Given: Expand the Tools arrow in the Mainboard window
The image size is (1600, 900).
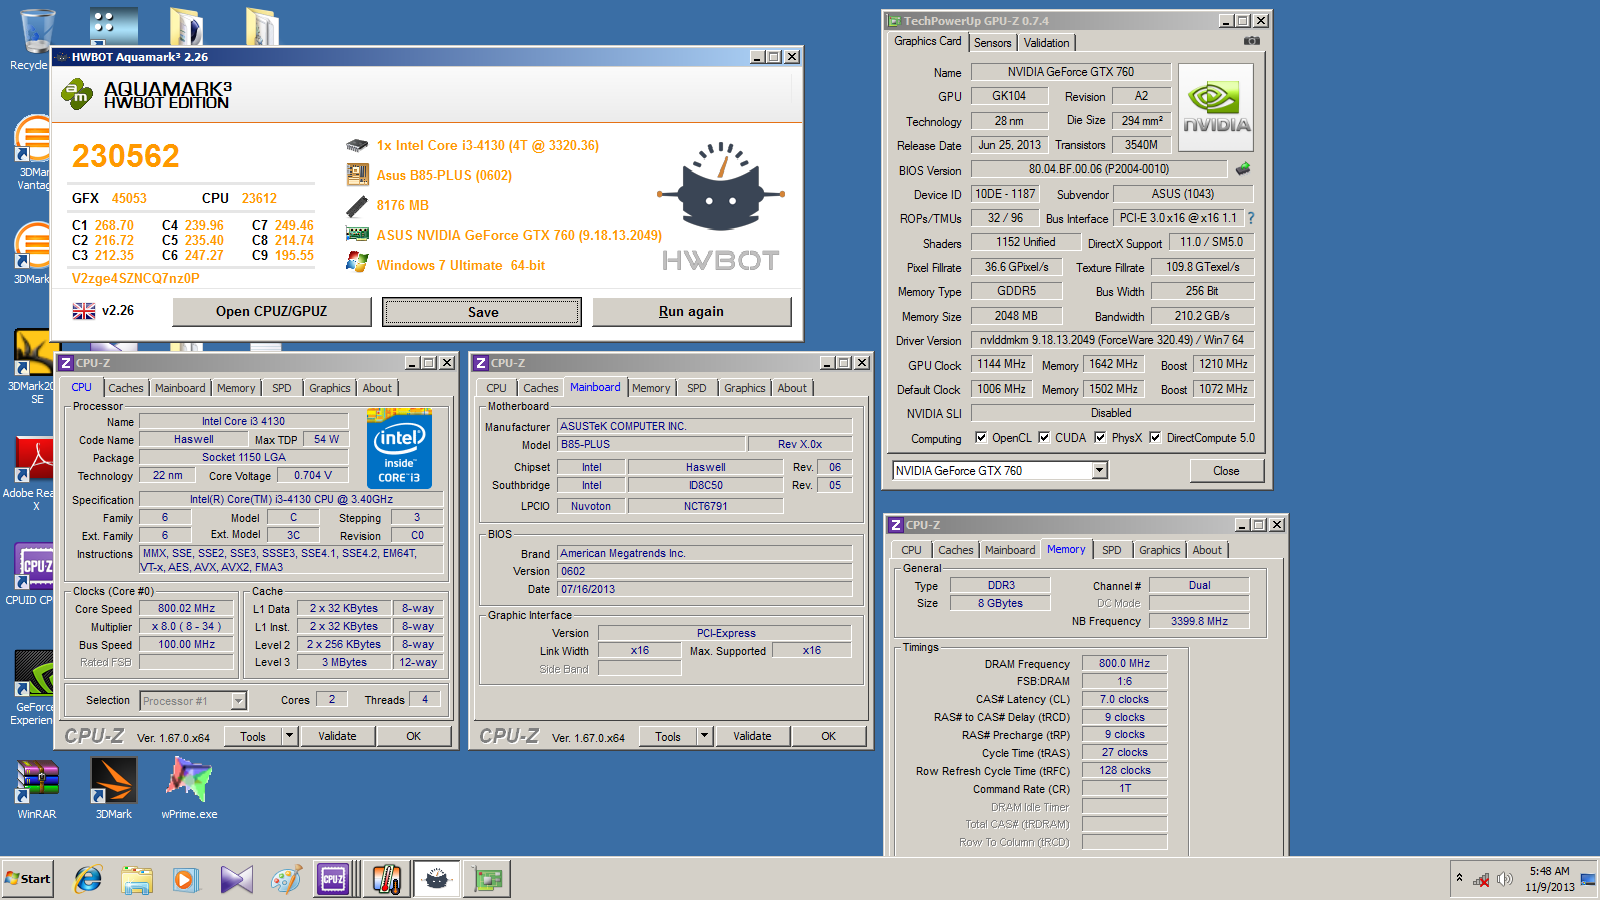Looking at the screenshot, I should click(704, 736).
